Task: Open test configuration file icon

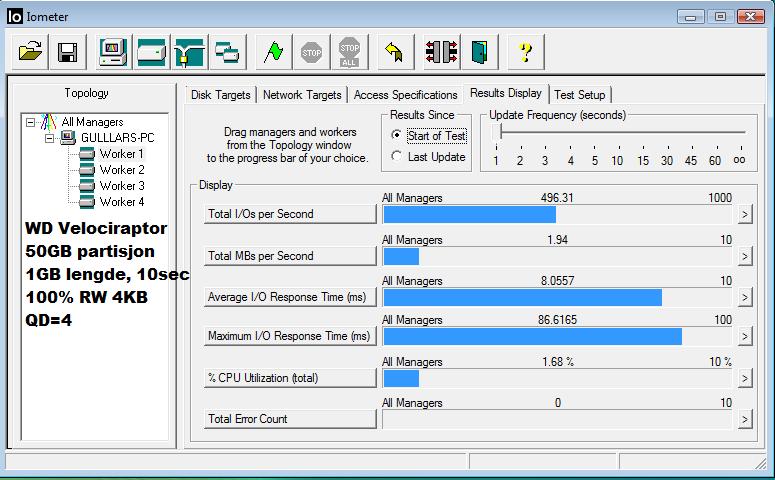Action: click(30, 51)
